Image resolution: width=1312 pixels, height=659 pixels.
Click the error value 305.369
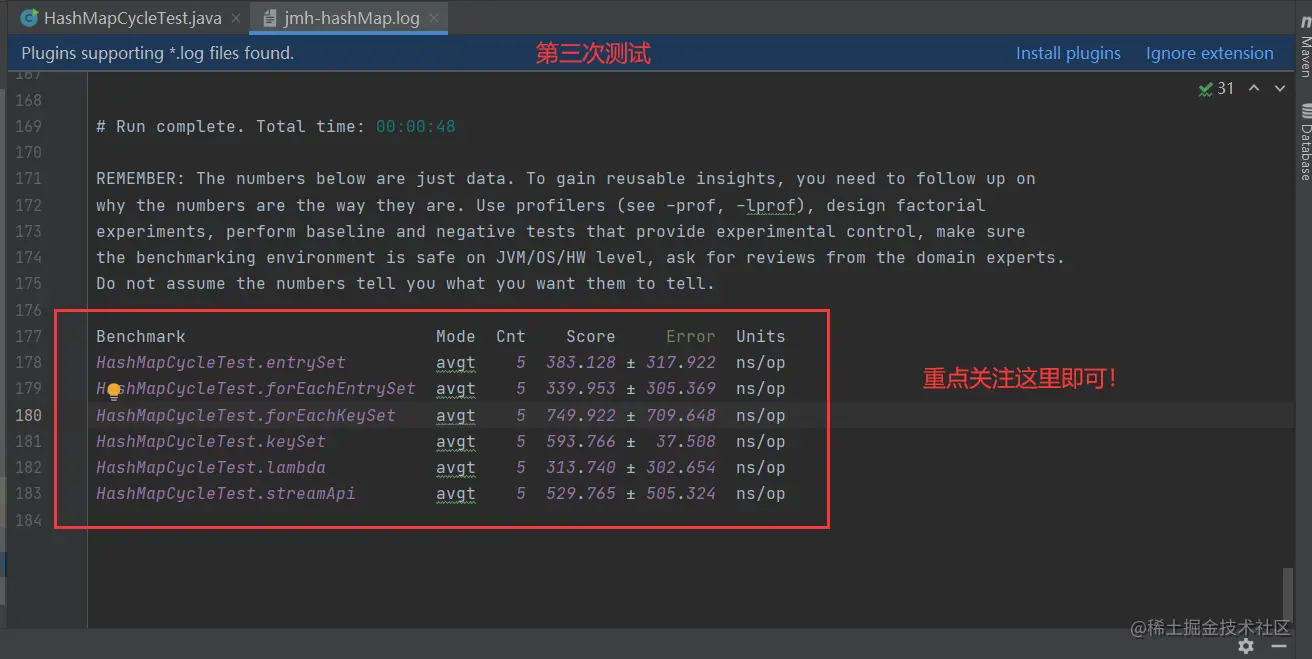pos(681,388)
